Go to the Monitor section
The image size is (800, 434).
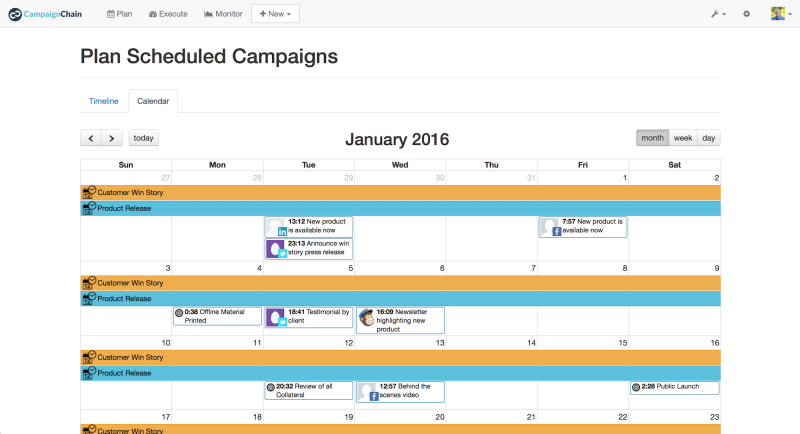[223, 14]
